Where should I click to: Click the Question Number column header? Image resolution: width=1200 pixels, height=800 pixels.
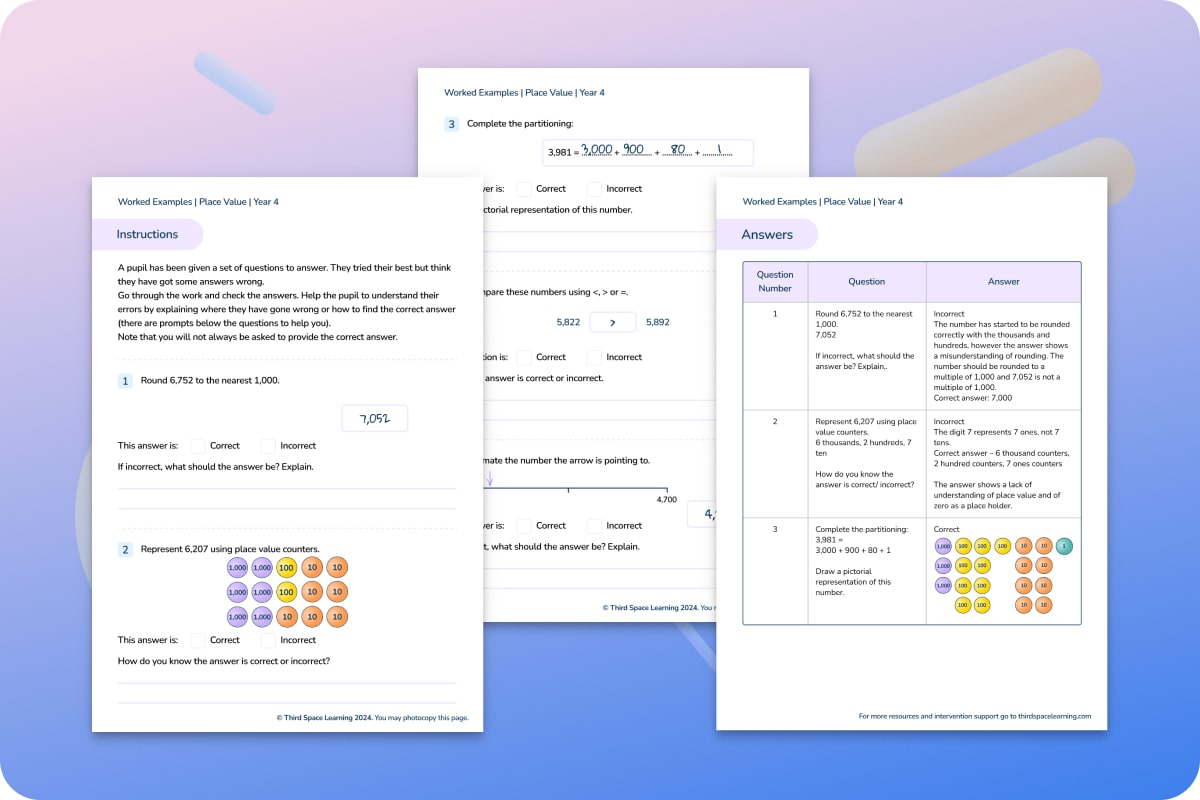[775, 281]
